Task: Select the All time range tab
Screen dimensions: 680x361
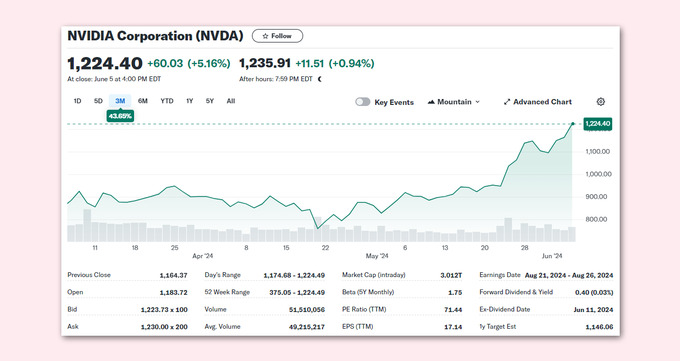Action: 231,101
